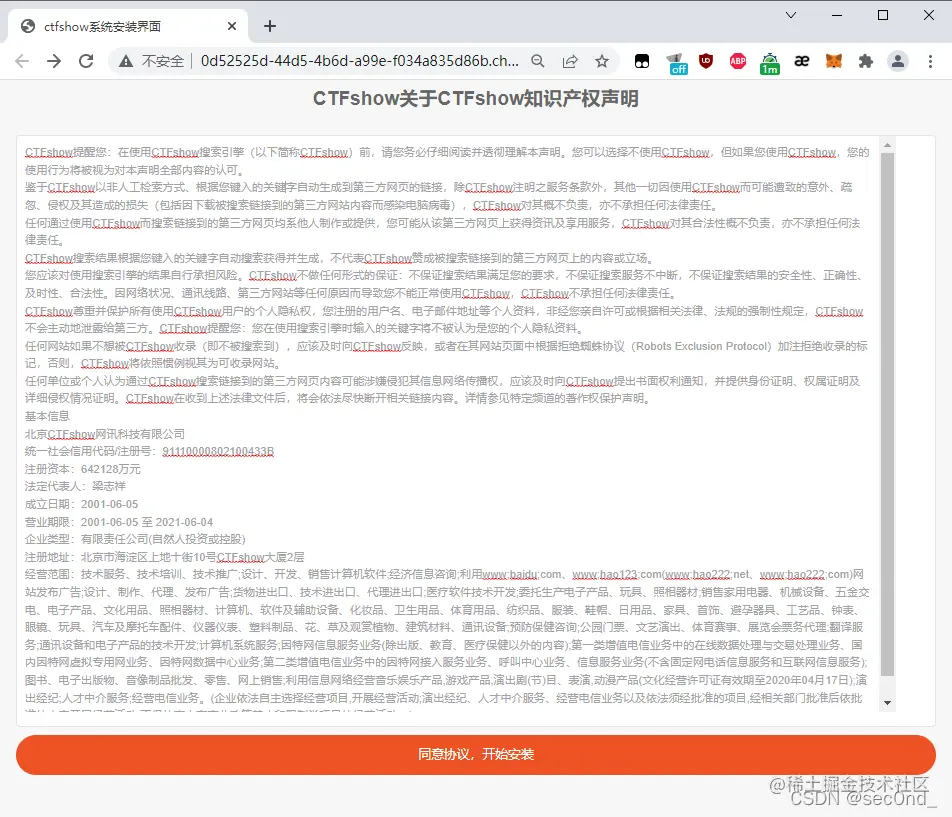Click the chevron dropdown near window controls
Viewport: 952px width, 817px height.
tap(793, 15)
